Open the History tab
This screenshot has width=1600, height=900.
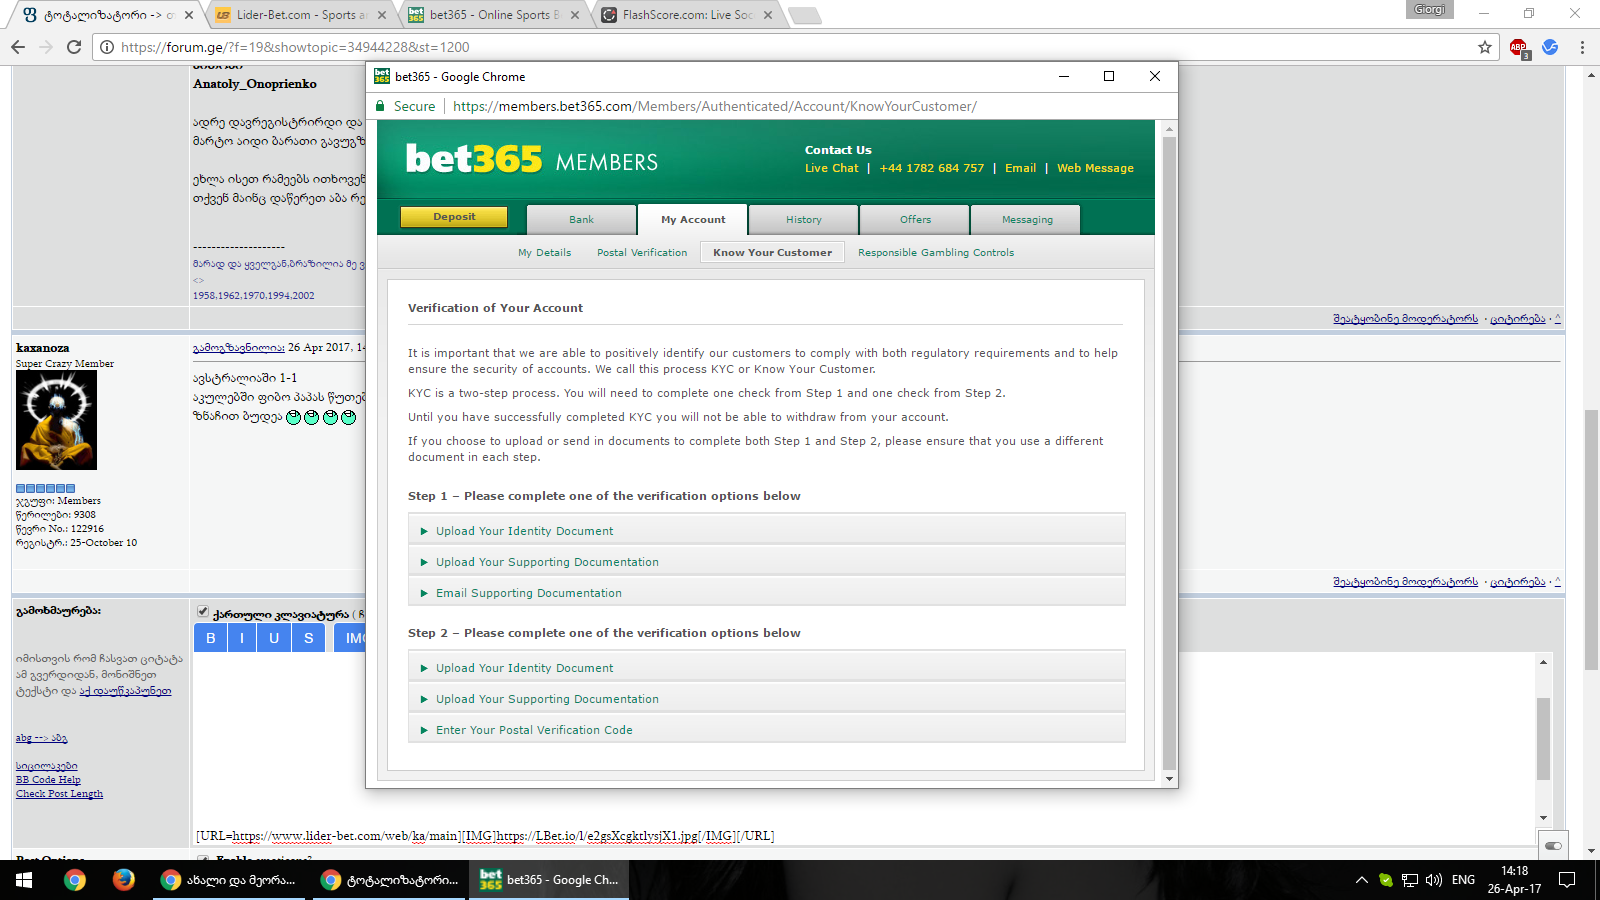pyautogui.click(x=804, y=220)
